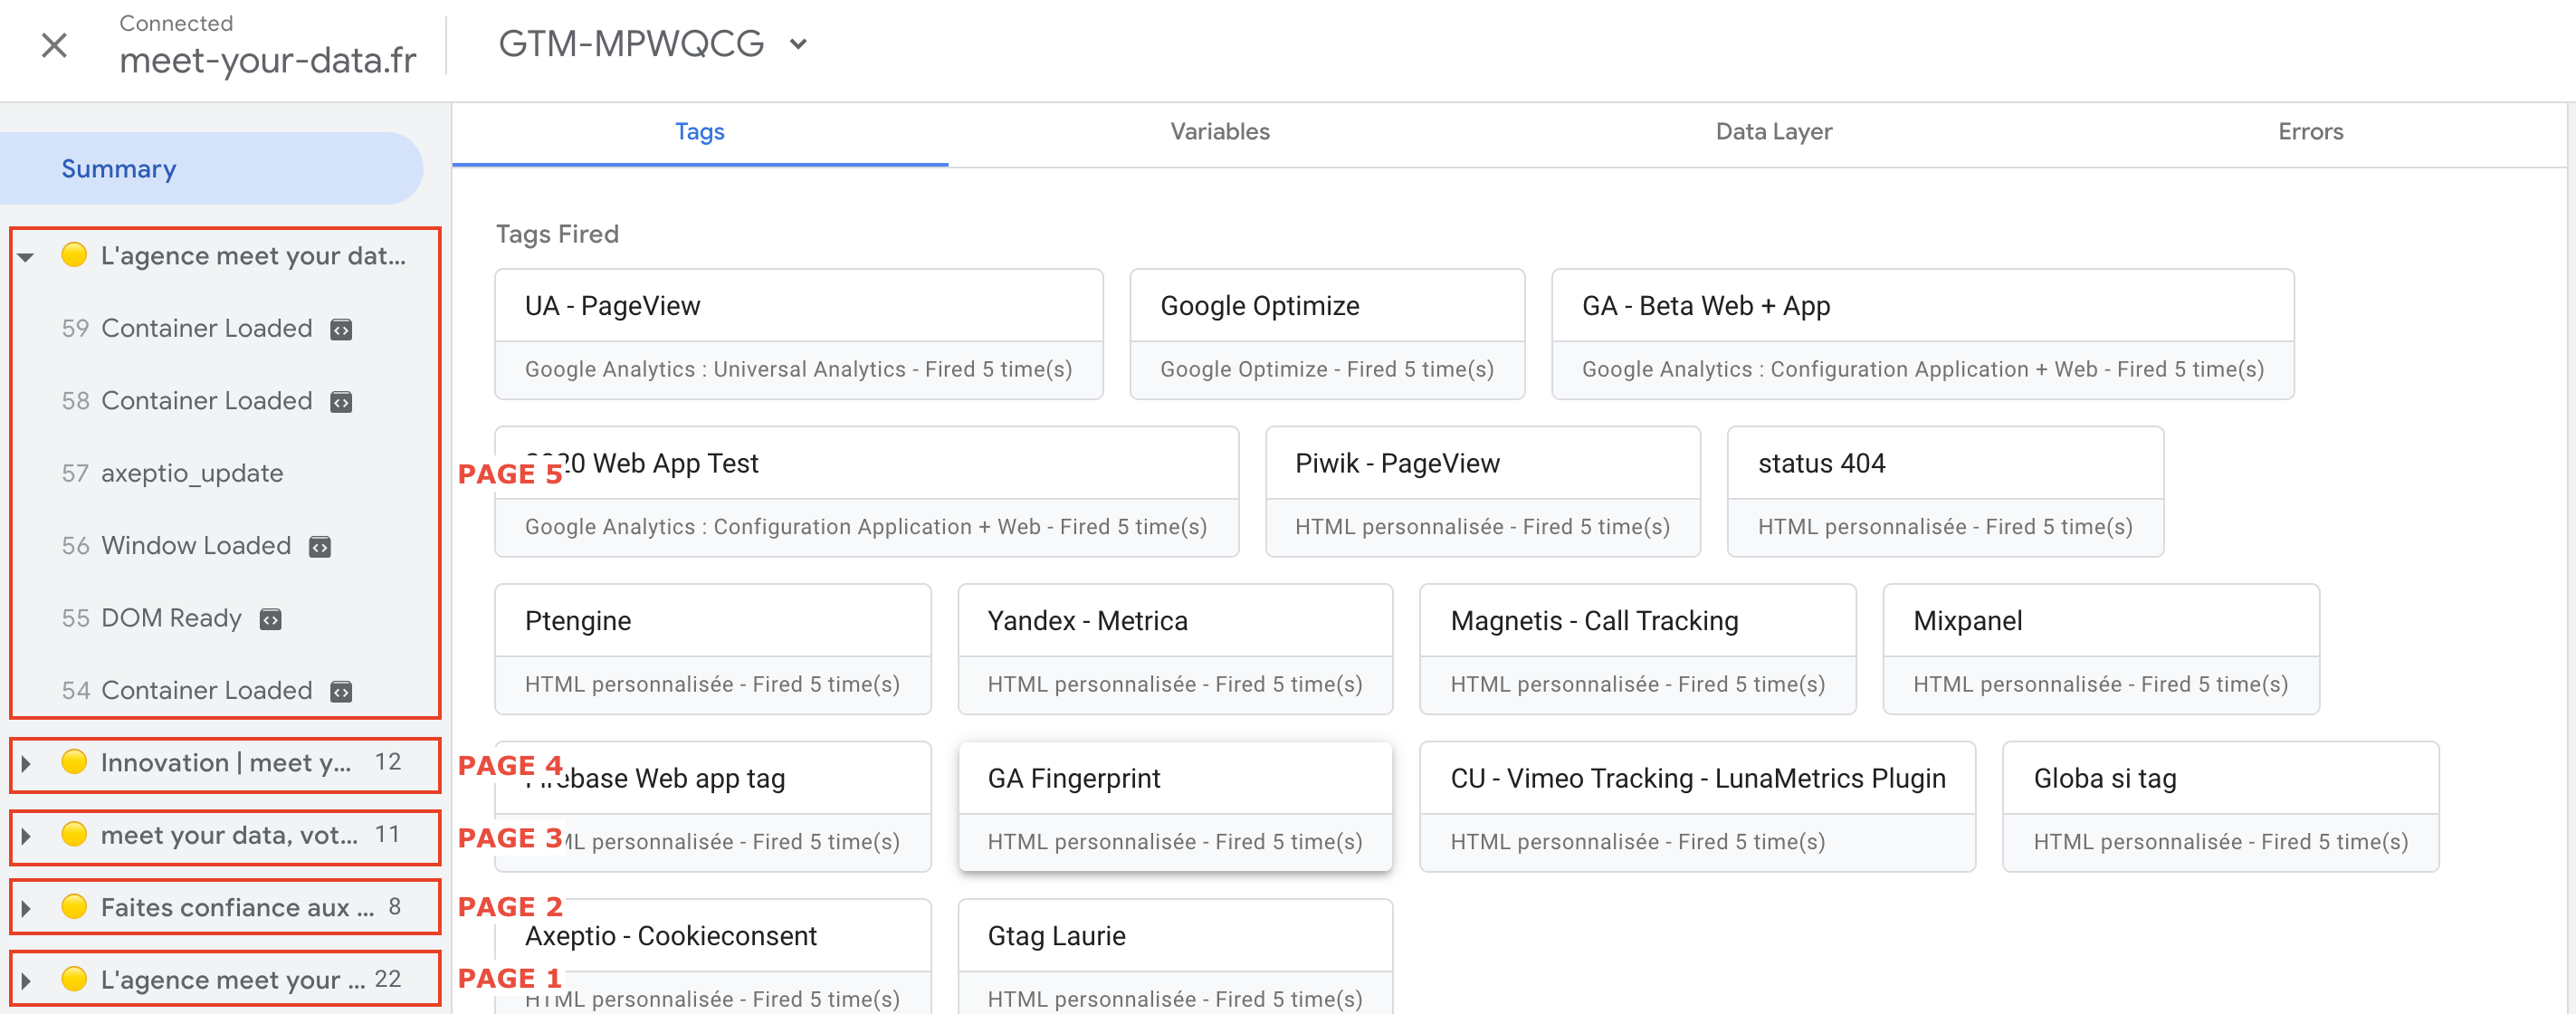Open the Gtag Laurie tag card
Viewport: 2576px width, 1014px height.
click(x=1174, y=957)
